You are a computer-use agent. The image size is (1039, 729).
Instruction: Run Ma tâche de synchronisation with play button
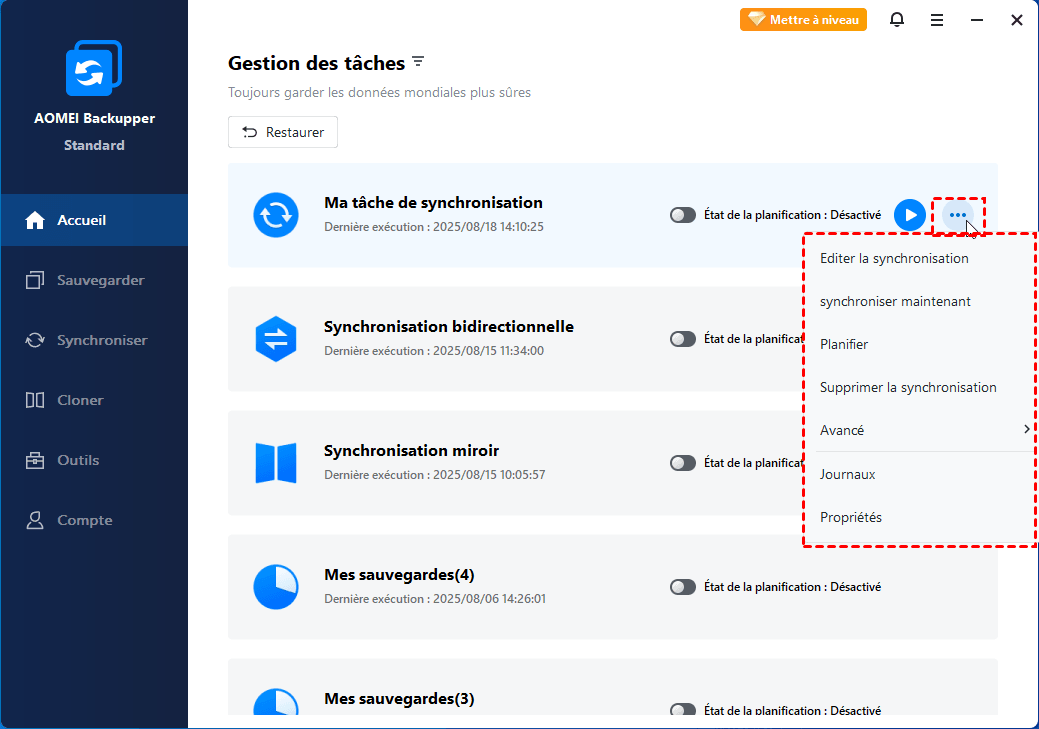[x=910, y=215]
